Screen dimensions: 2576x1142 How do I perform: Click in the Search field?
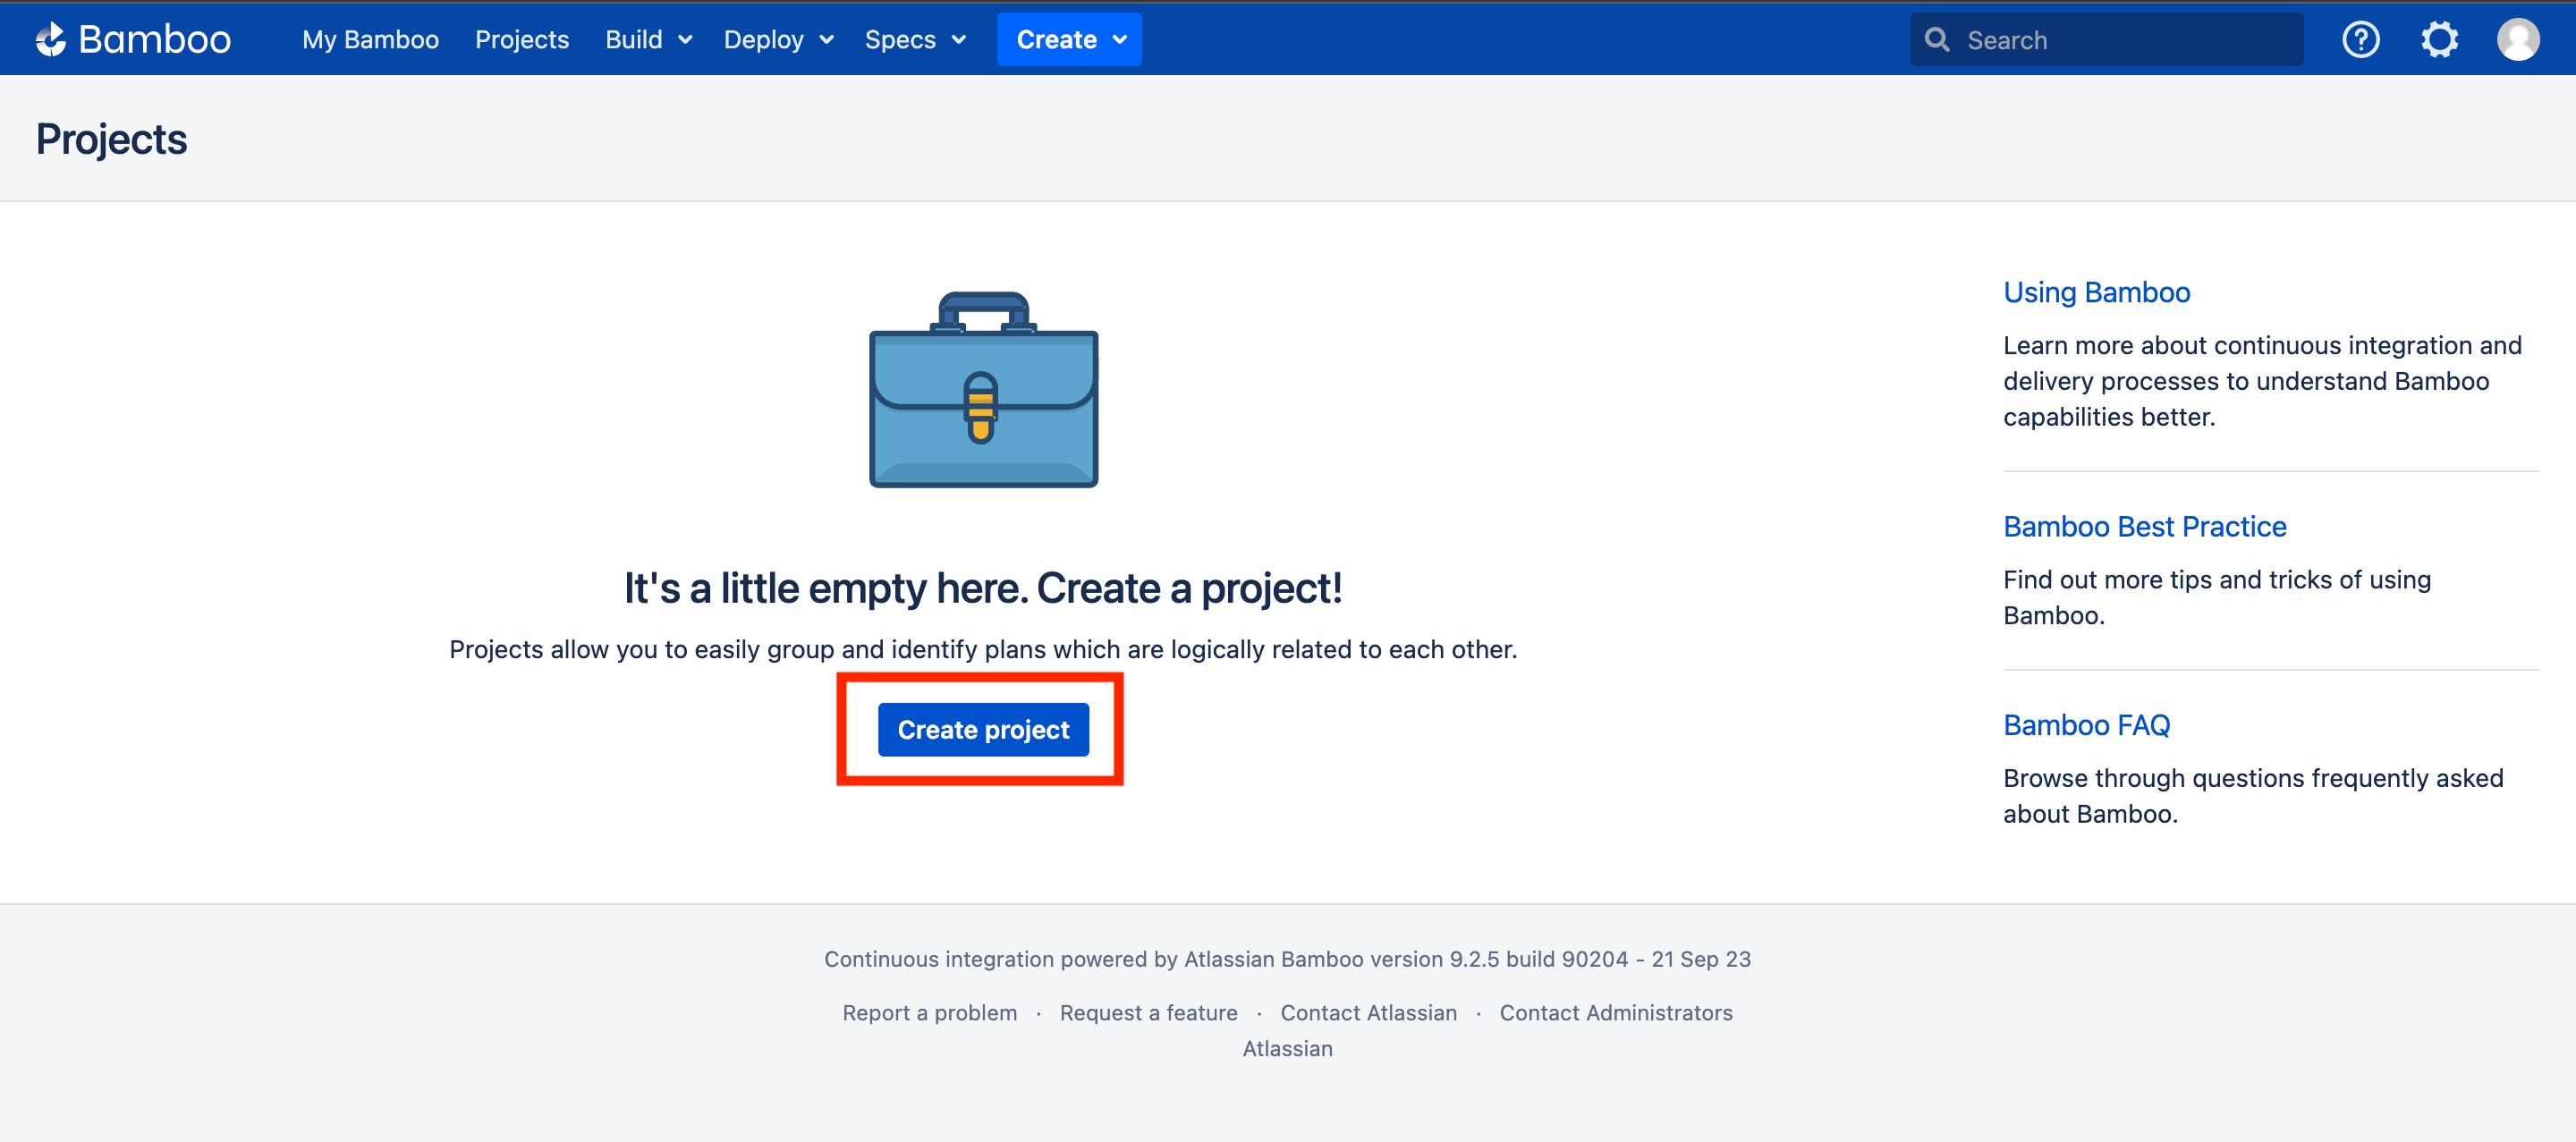coord(2120,39)
